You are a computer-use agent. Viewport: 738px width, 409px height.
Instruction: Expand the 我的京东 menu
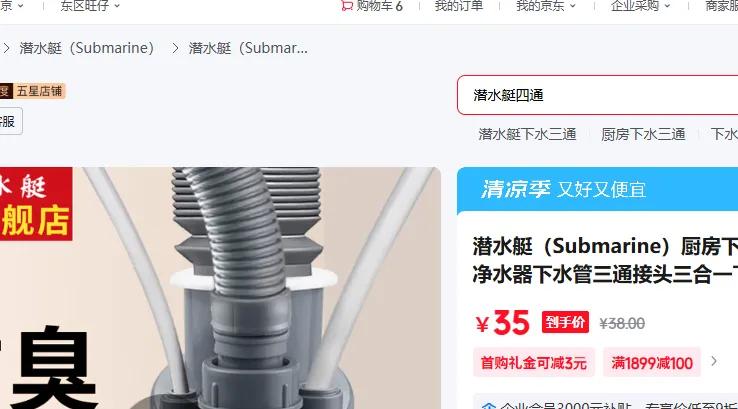coord(546,6)
